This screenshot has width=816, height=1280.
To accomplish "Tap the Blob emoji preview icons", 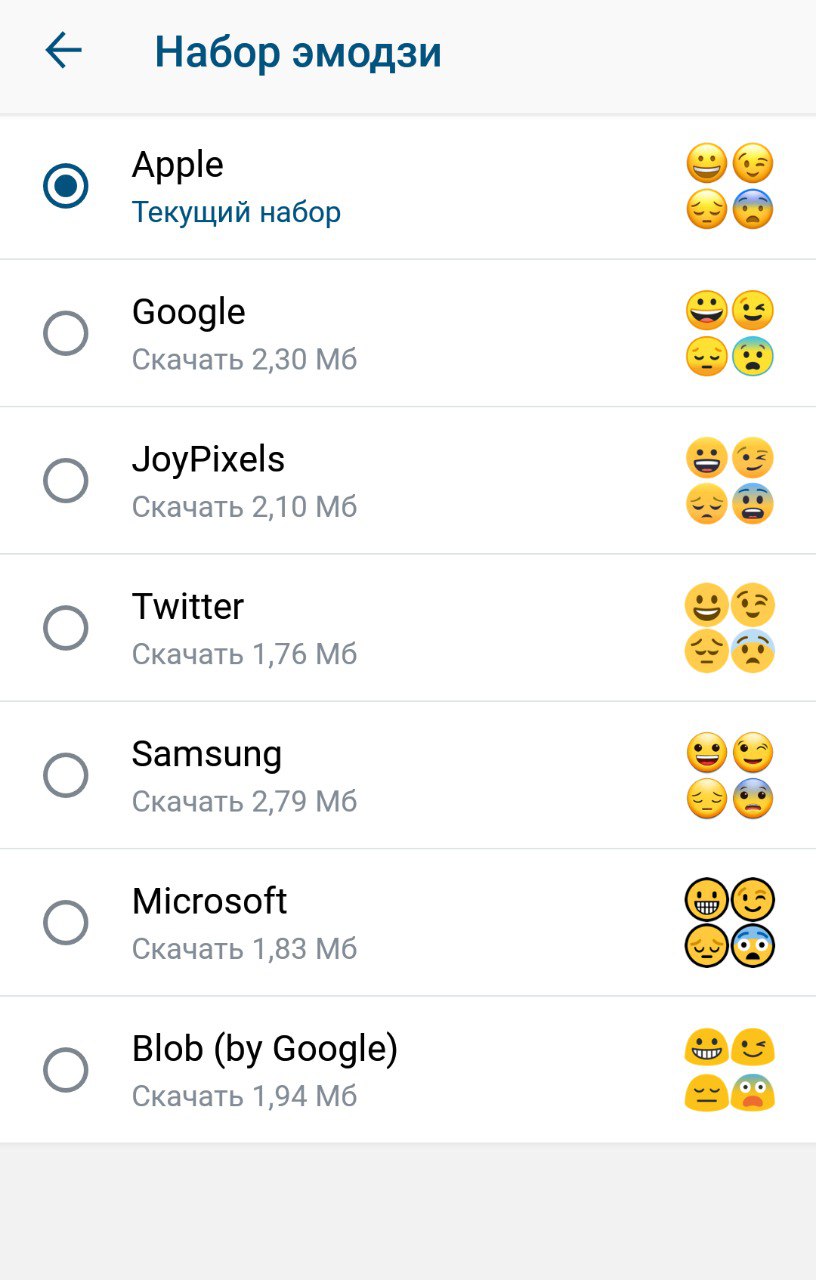I will (730, 1070).
